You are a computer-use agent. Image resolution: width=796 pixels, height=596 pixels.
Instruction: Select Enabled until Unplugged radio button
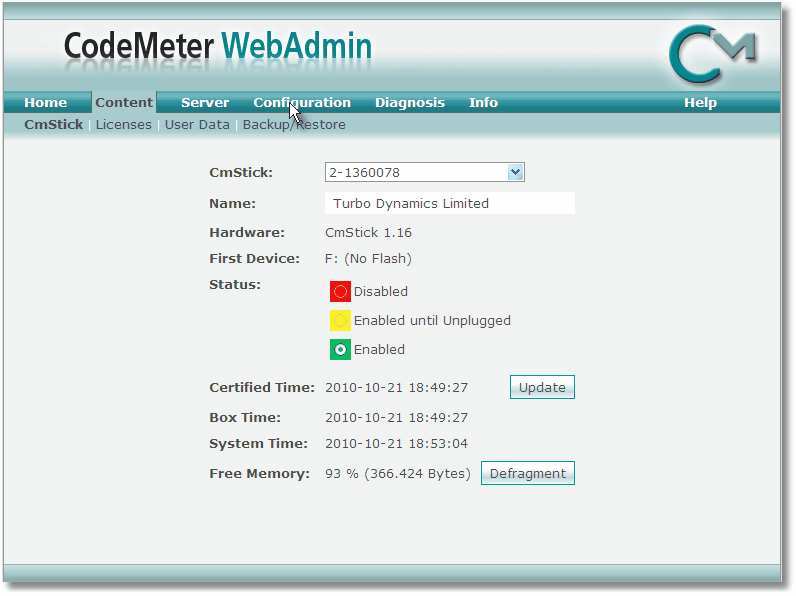[340, 320]
